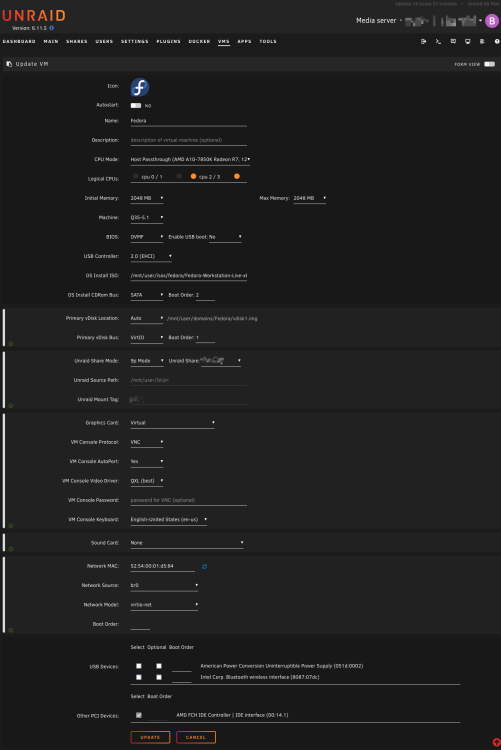Viewport: 501px width, 750px height.
Task: Click the add icon under Sound Card section
Action: 11,549
